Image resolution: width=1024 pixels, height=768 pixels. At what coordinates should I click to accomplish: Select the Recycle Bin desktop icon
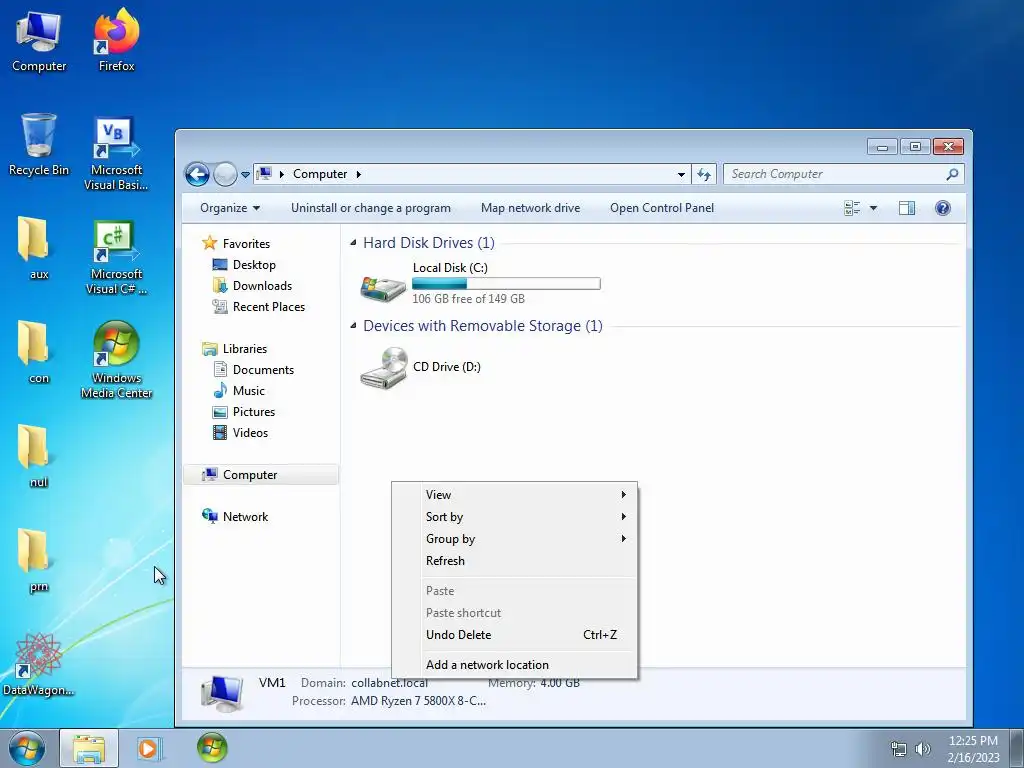pos(39,145)
